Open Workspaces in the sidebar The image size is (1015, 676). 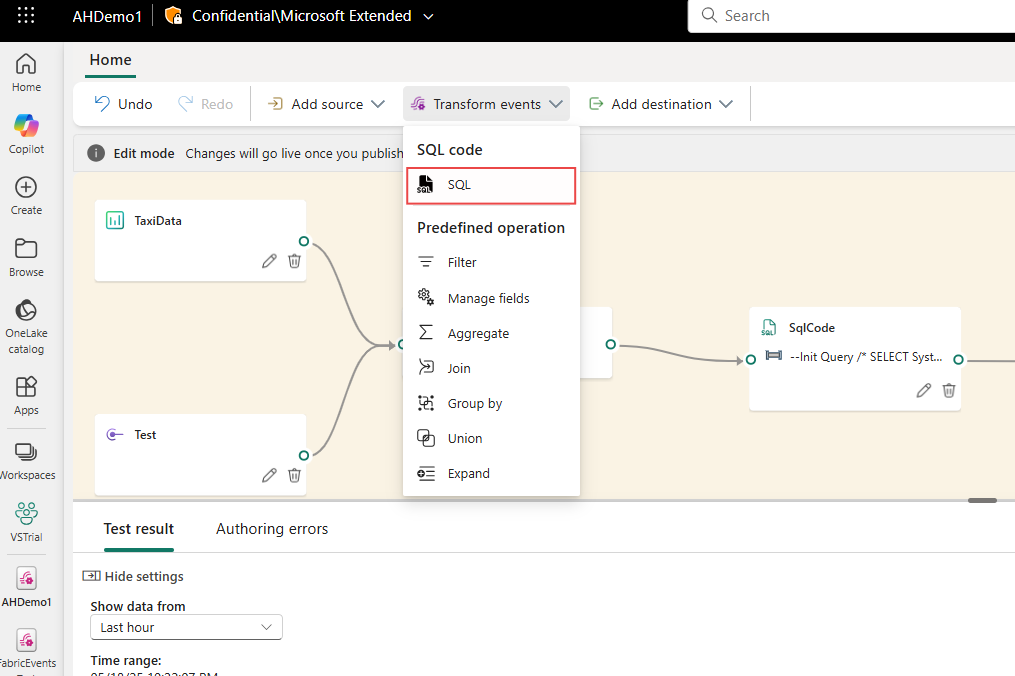click(x=26, y=460)
